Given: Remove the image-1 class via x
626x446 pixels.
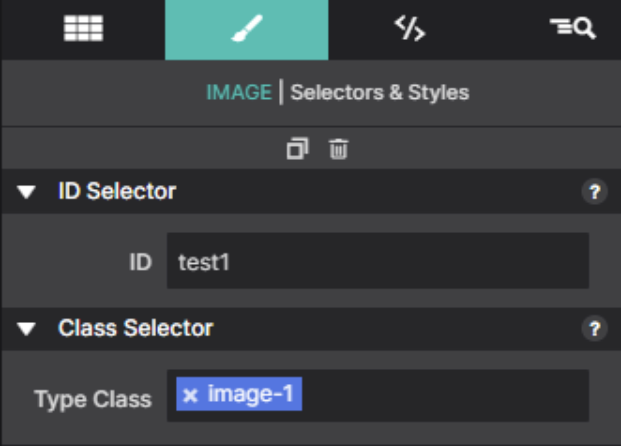Looking at the screenshot, I should (x=190, y=395).
